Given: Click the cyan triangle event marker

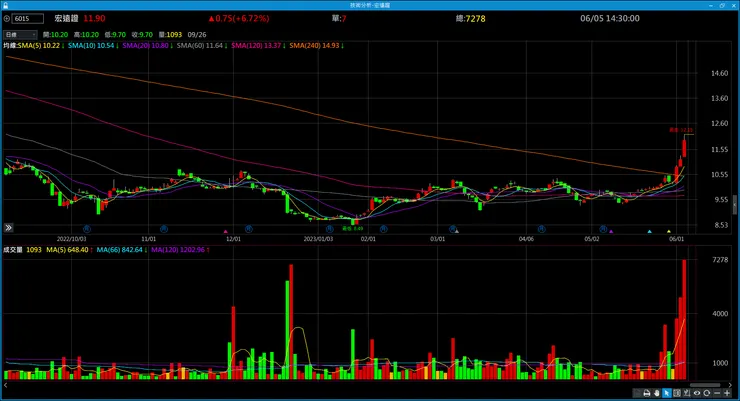Looking at the screenshot, I should point(649,232).
